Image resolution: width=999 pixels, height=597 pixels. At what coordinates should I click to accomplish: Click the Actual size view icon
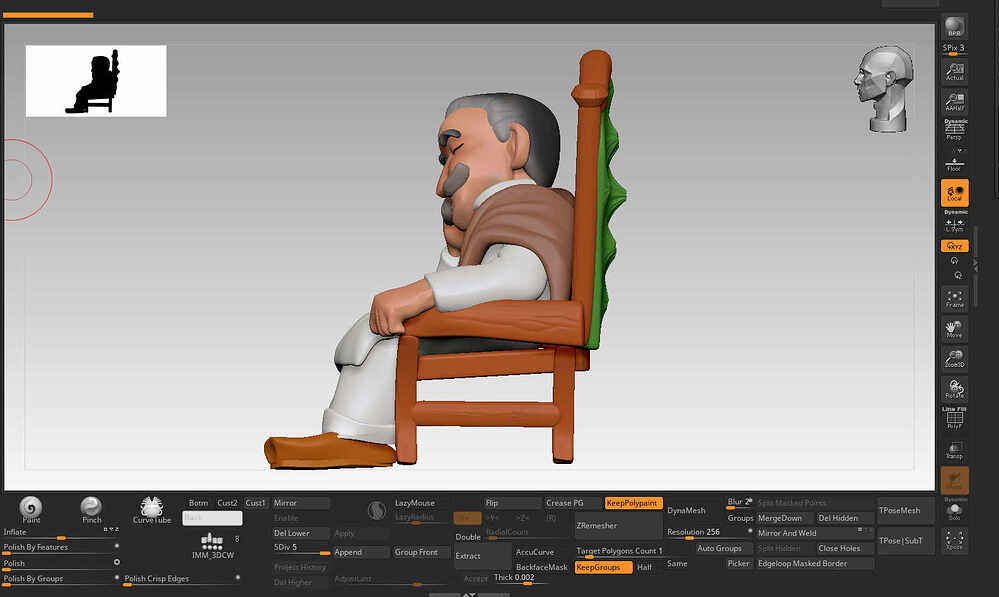pos(954,71)
